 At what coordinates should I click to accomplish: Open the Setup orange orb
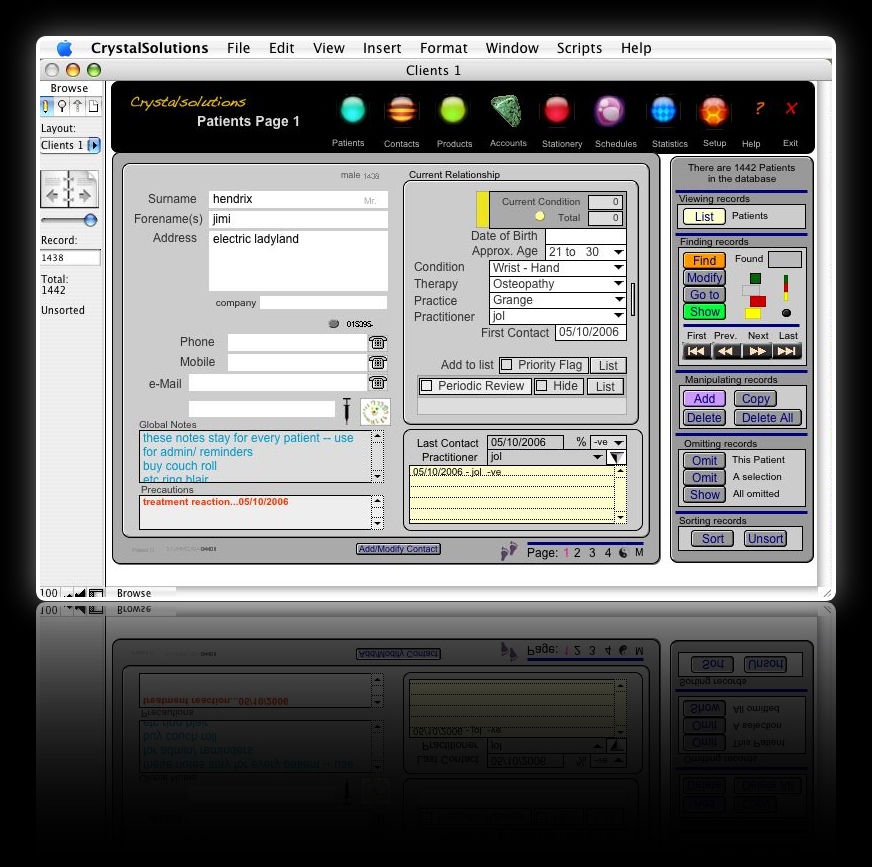pyautogui.click(x=714, y=110)
